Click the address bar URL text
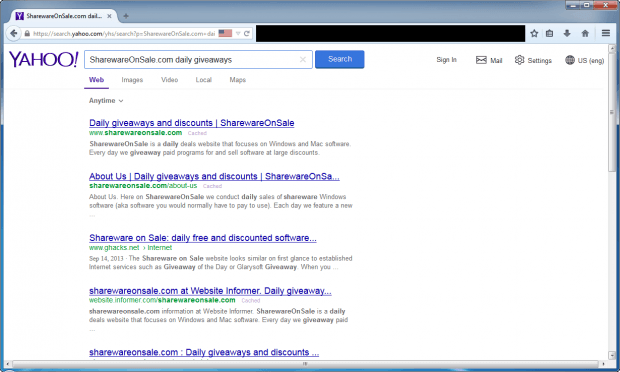The height and width of the screenshot is (372, 620). coord(124,34)
